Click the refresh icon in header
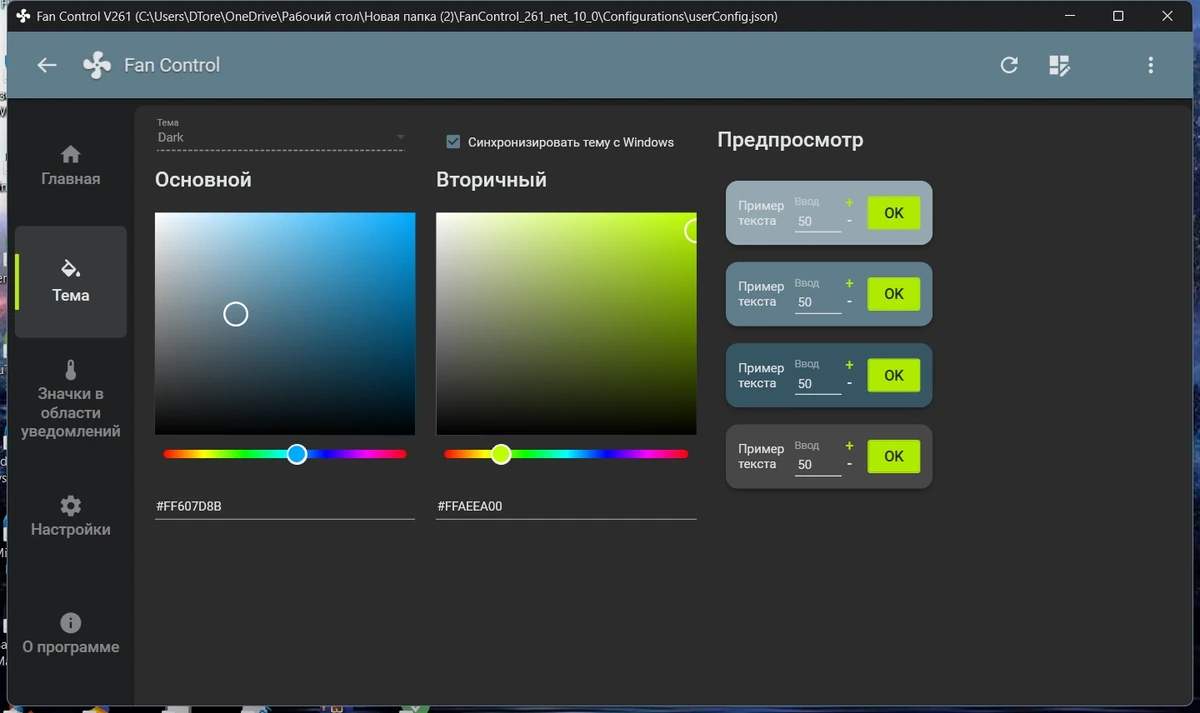Screen dimensions: 1200x713 click(1009, 65)
